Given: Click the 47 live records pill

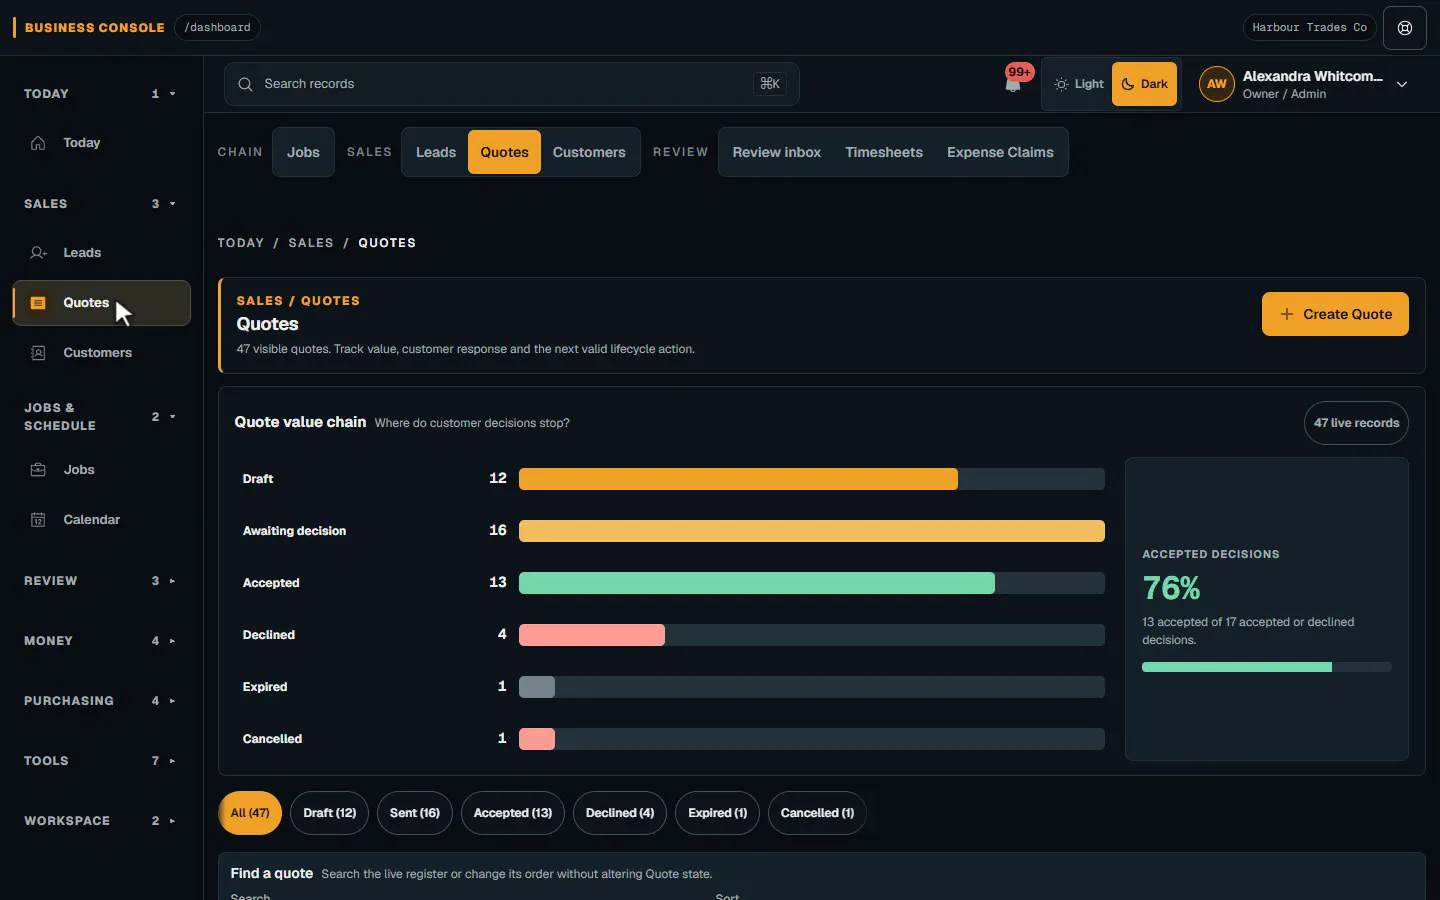Looking at the screenshot, I should point(1356,423).
